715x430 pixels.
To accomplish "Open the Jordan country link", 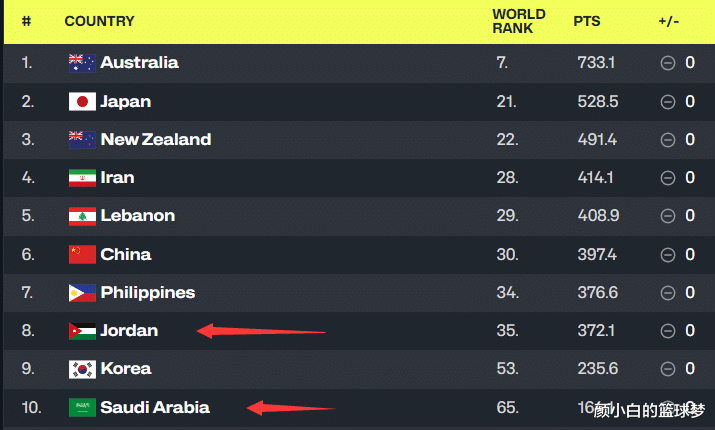I will 129,330.
